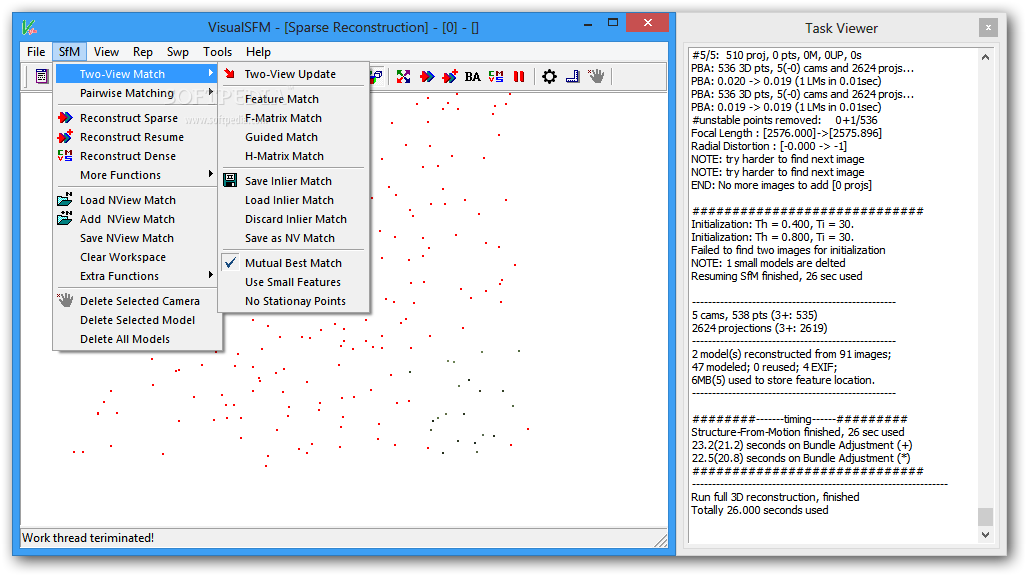
Task: Select Delete Selected Model
Action: coord(137,320)
